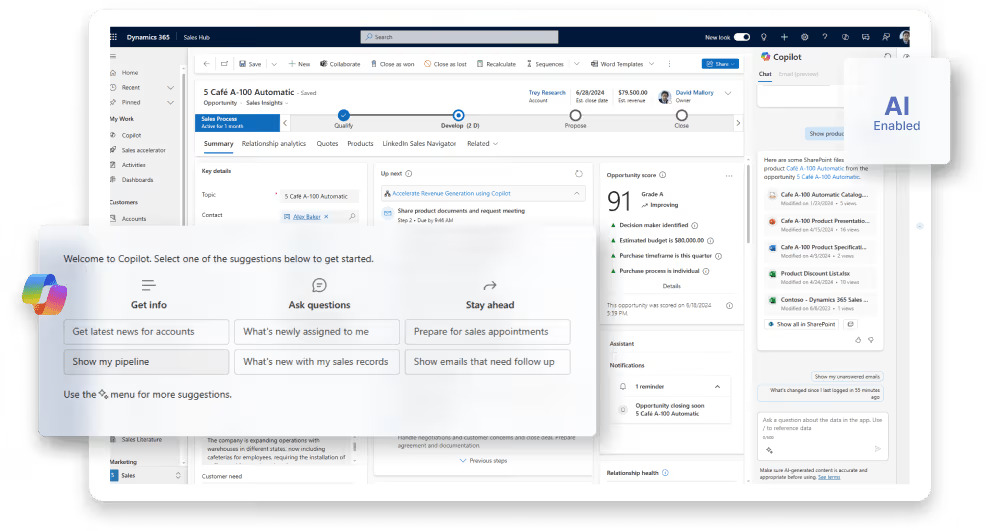Open Word Templates menu
Image resolution: width=986 pixels, height=531 pixels.
(623, 64)
